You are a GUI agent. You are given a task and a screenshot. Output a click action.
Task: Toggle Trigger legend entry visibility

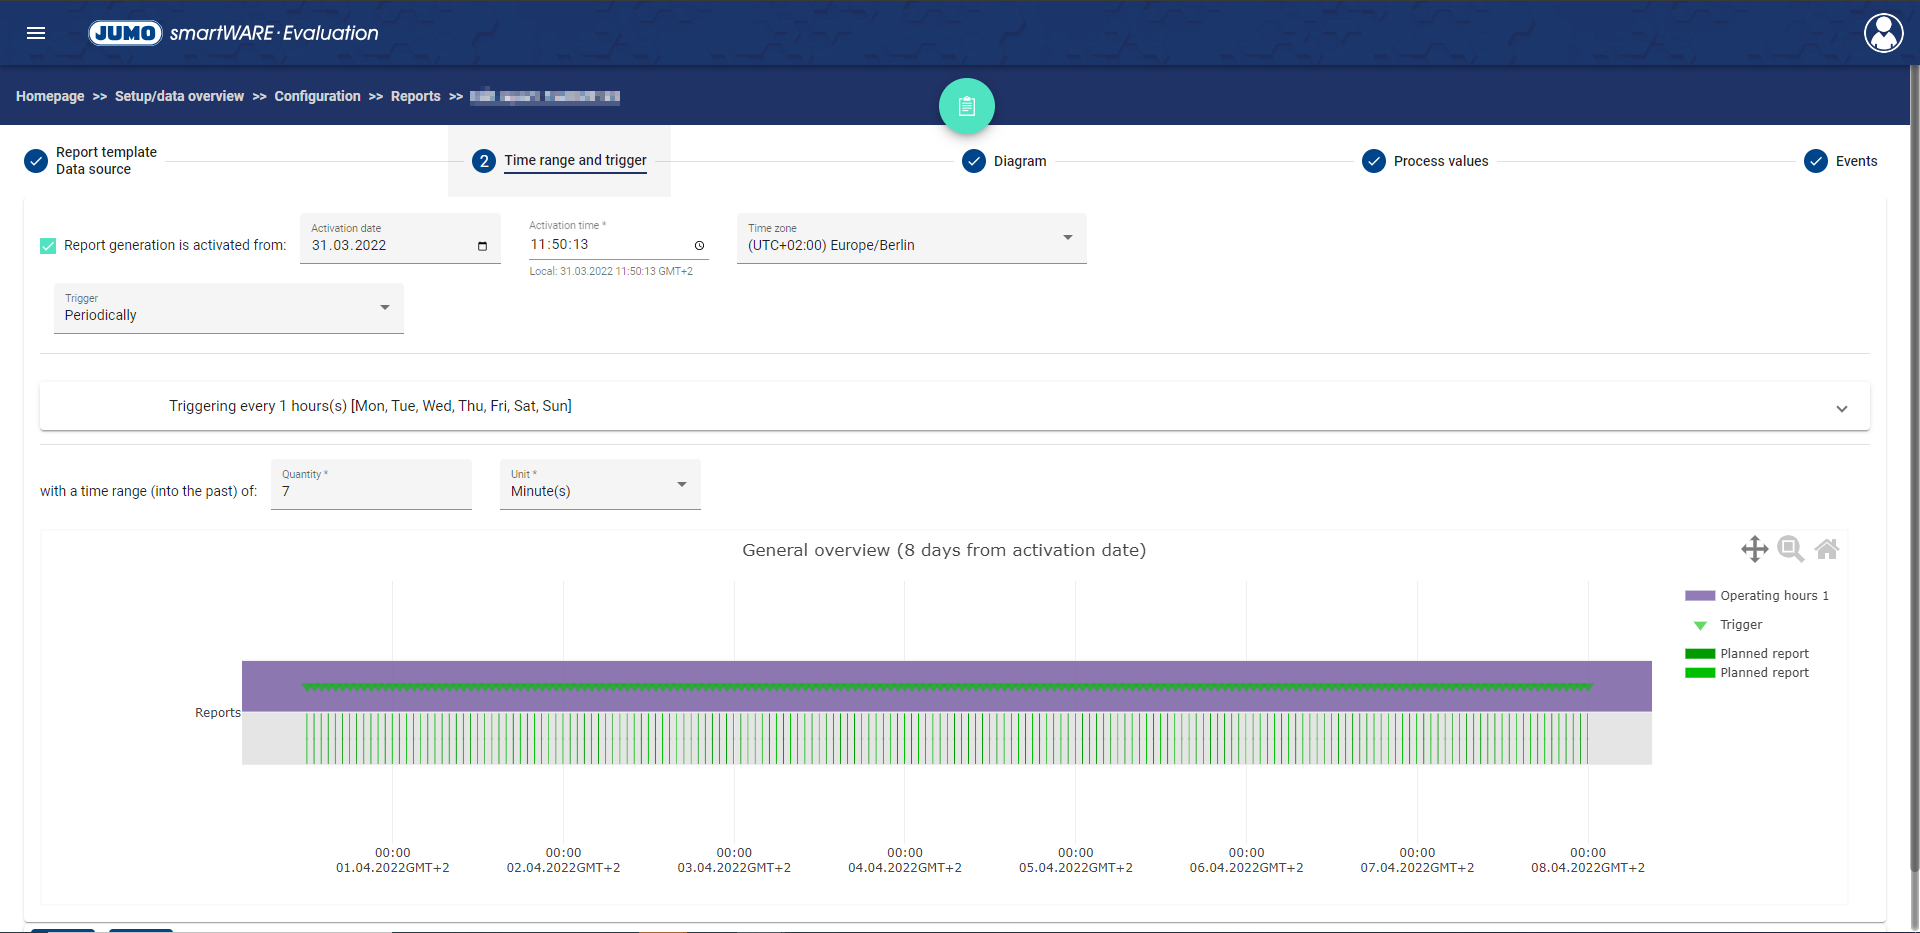coord(1740,625)
